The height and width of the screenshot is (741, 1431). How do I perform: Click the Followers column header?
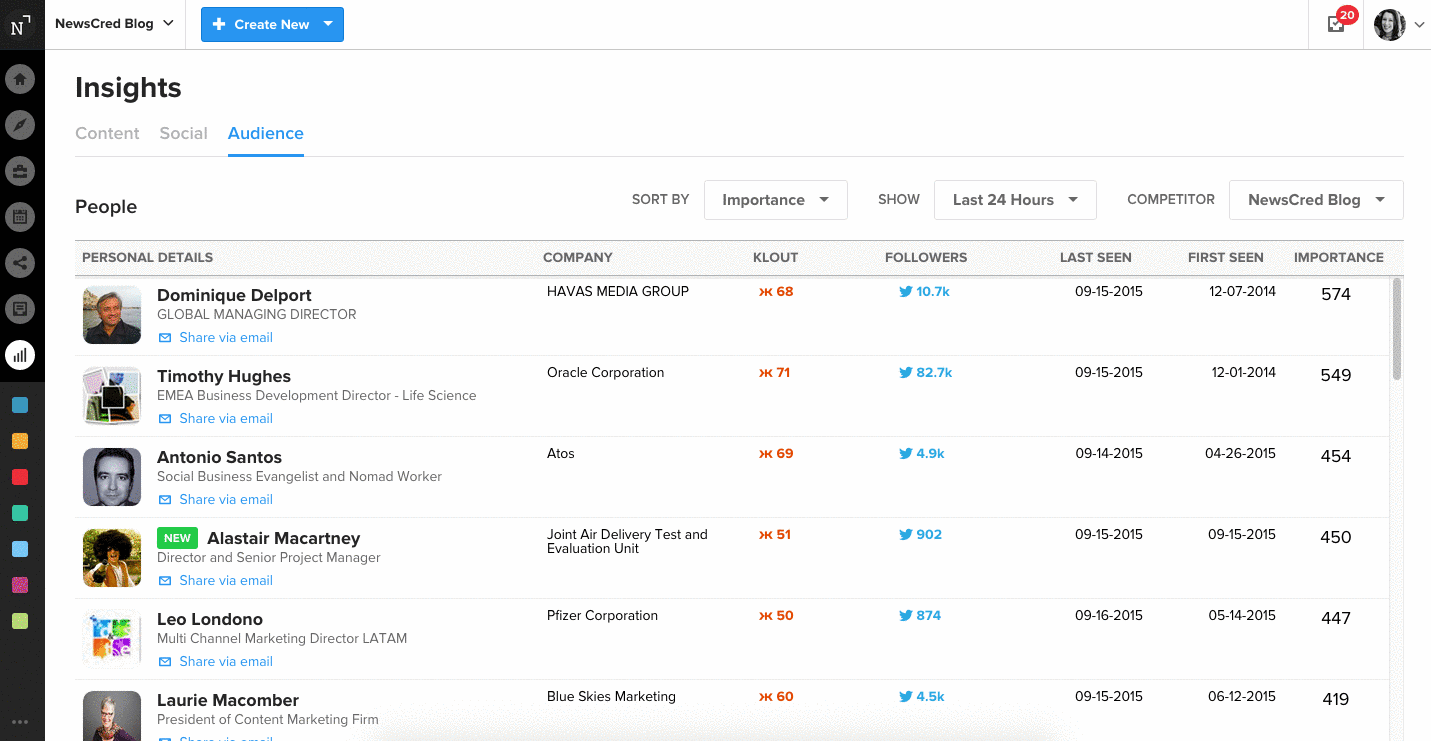click(x=926, y=257)
